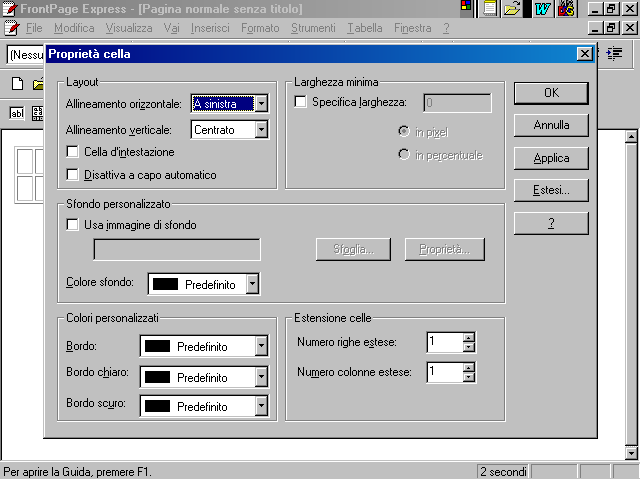The height and width of the screenshot is (480, 640).
Task: Click the ? help button in dialog
Action: 551,223
